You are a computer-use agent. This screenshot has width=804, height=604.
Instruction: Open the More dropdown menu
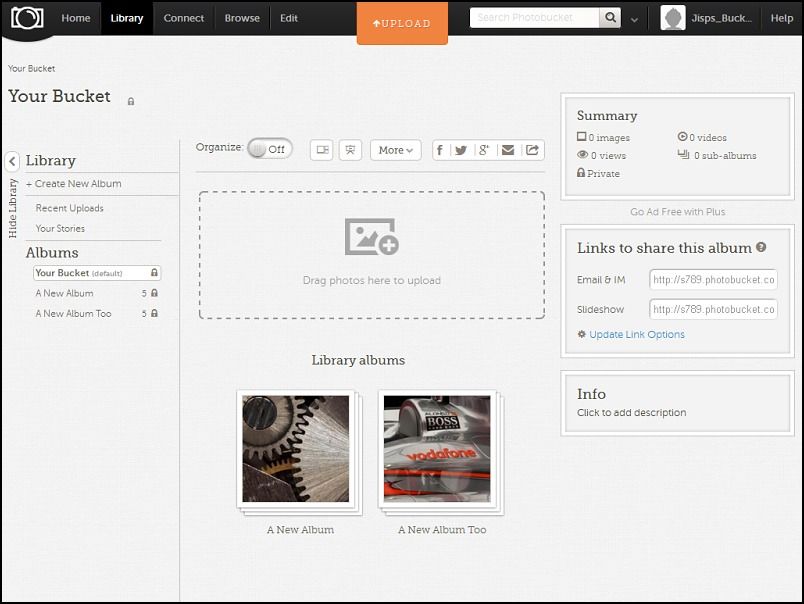395,150
